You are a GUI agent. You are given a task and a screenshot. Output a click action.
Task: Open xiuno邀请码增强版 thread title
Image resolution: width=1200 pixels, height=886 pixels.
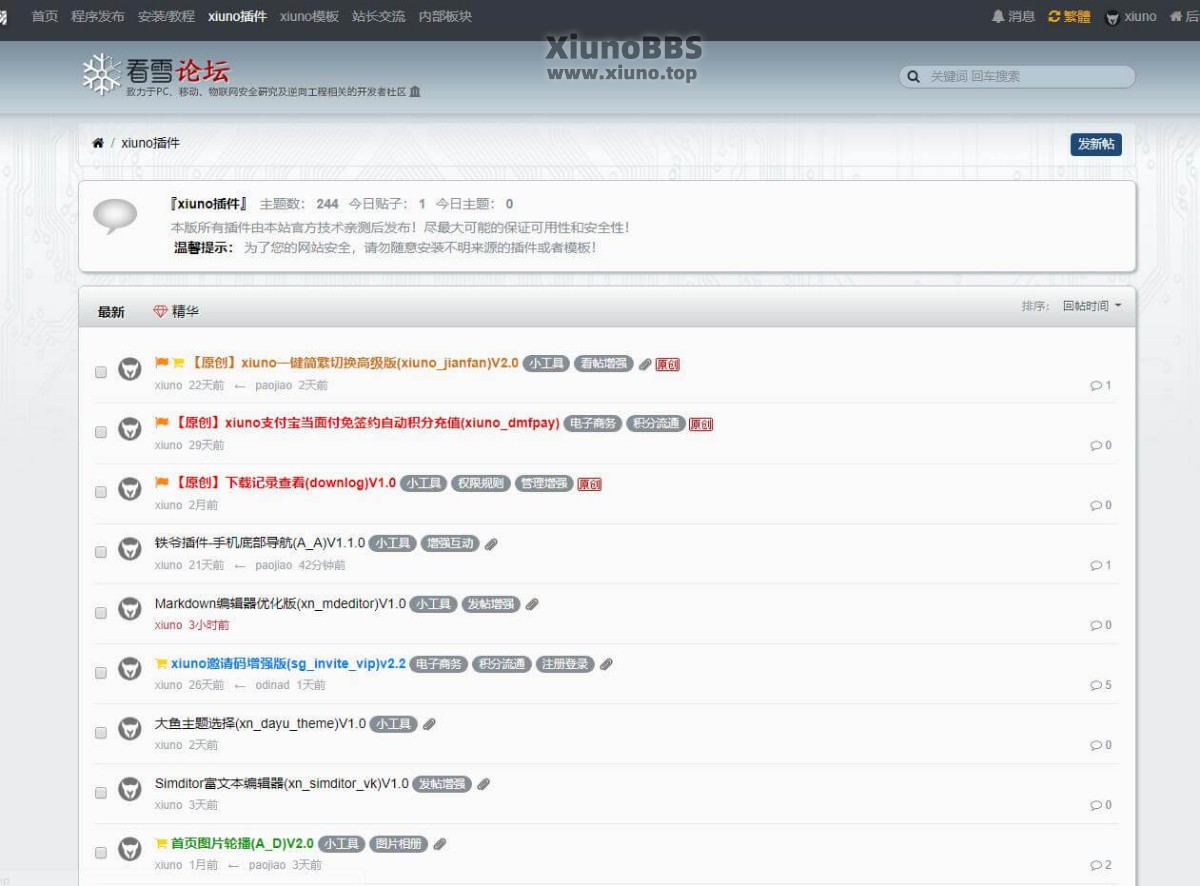click(x=288, y=664)
